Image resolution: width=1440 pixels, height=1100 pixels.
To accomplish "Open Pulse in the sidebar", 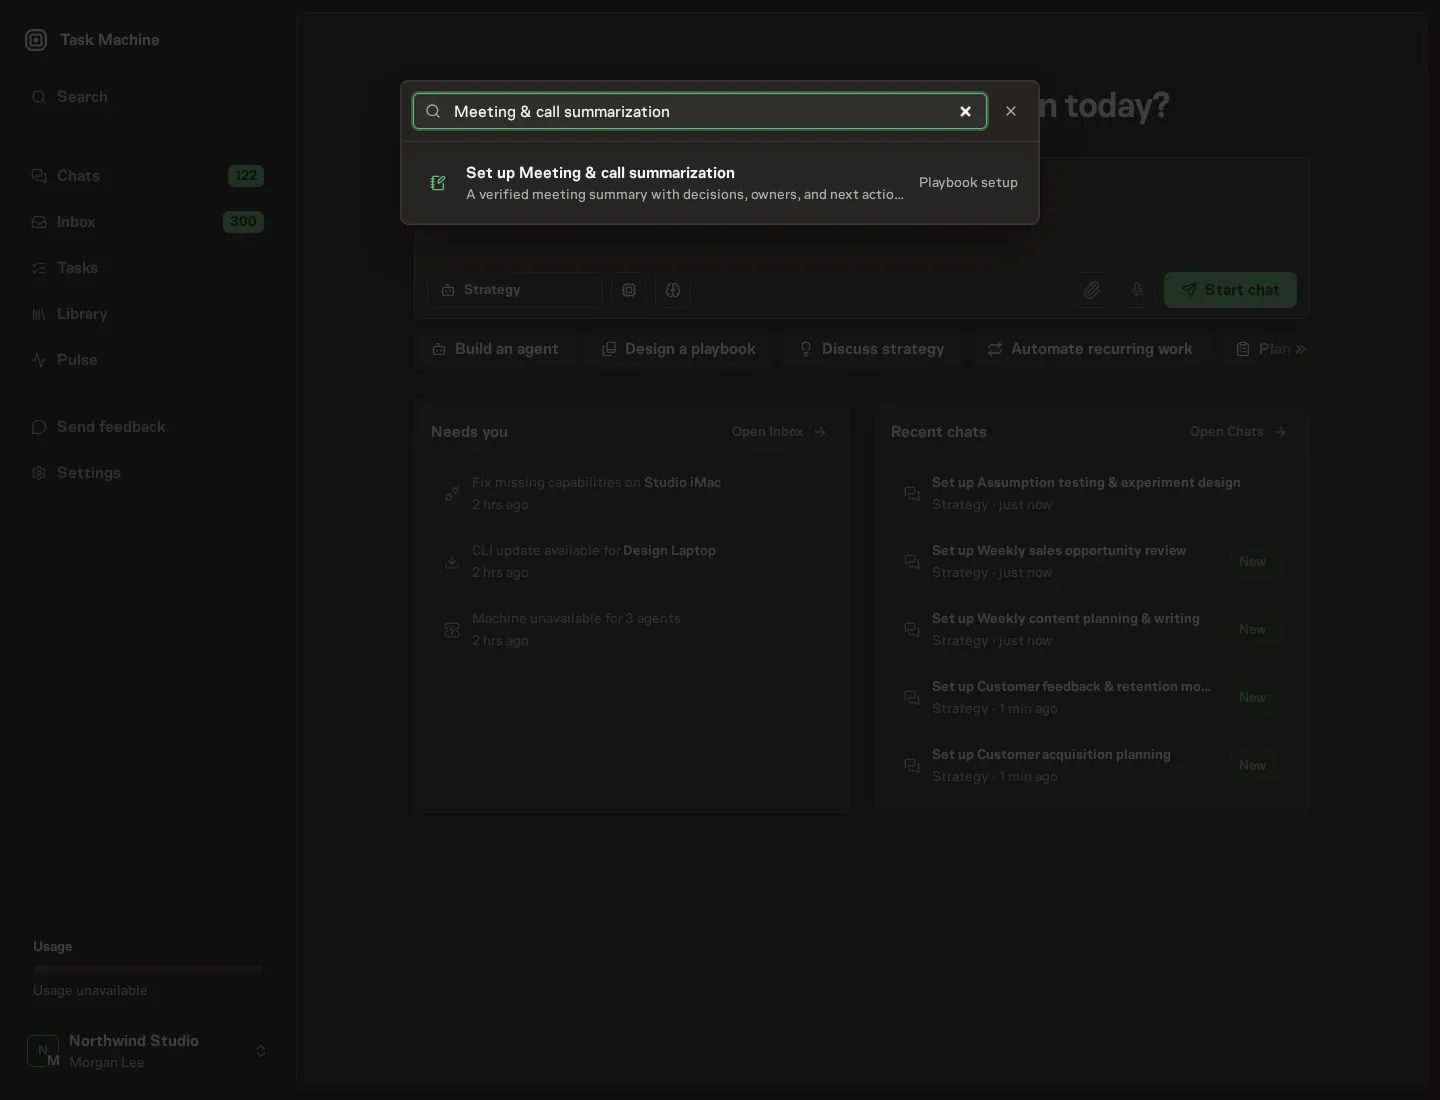I will [x=148, y=360].
